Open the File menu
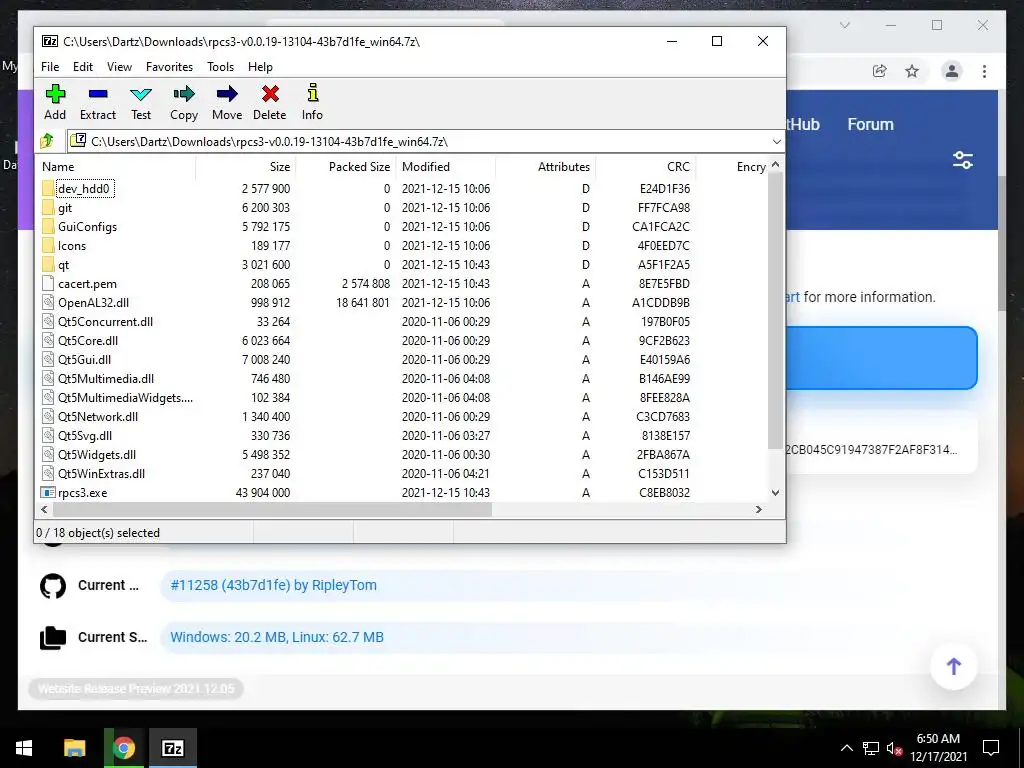 point(50,67)
